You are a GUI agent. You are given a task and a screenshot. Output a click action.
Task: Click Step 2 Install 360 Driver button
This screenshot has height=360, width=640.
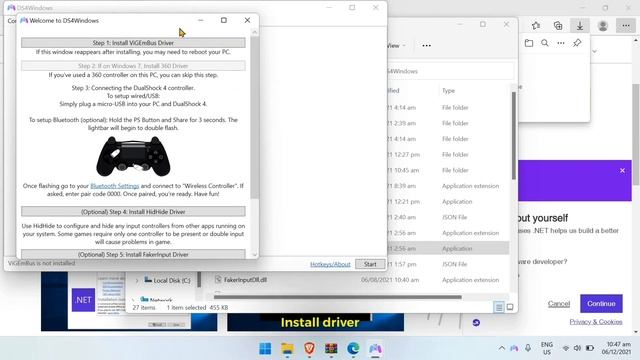133,66
